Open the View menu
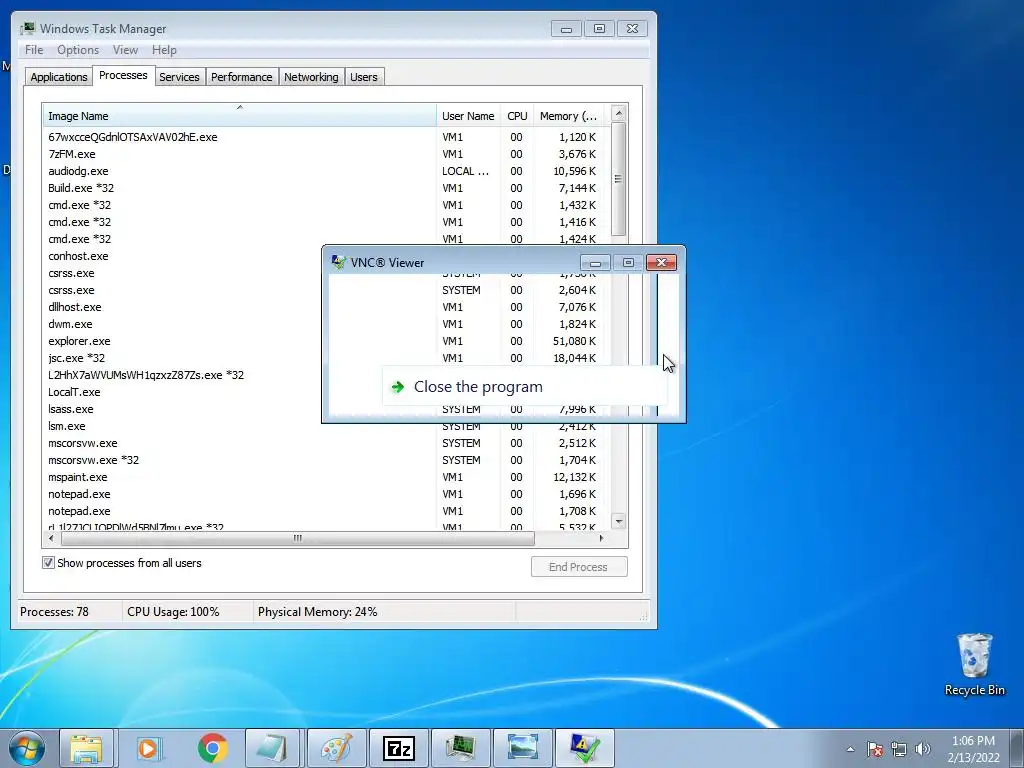 click(x=125, y=50)
